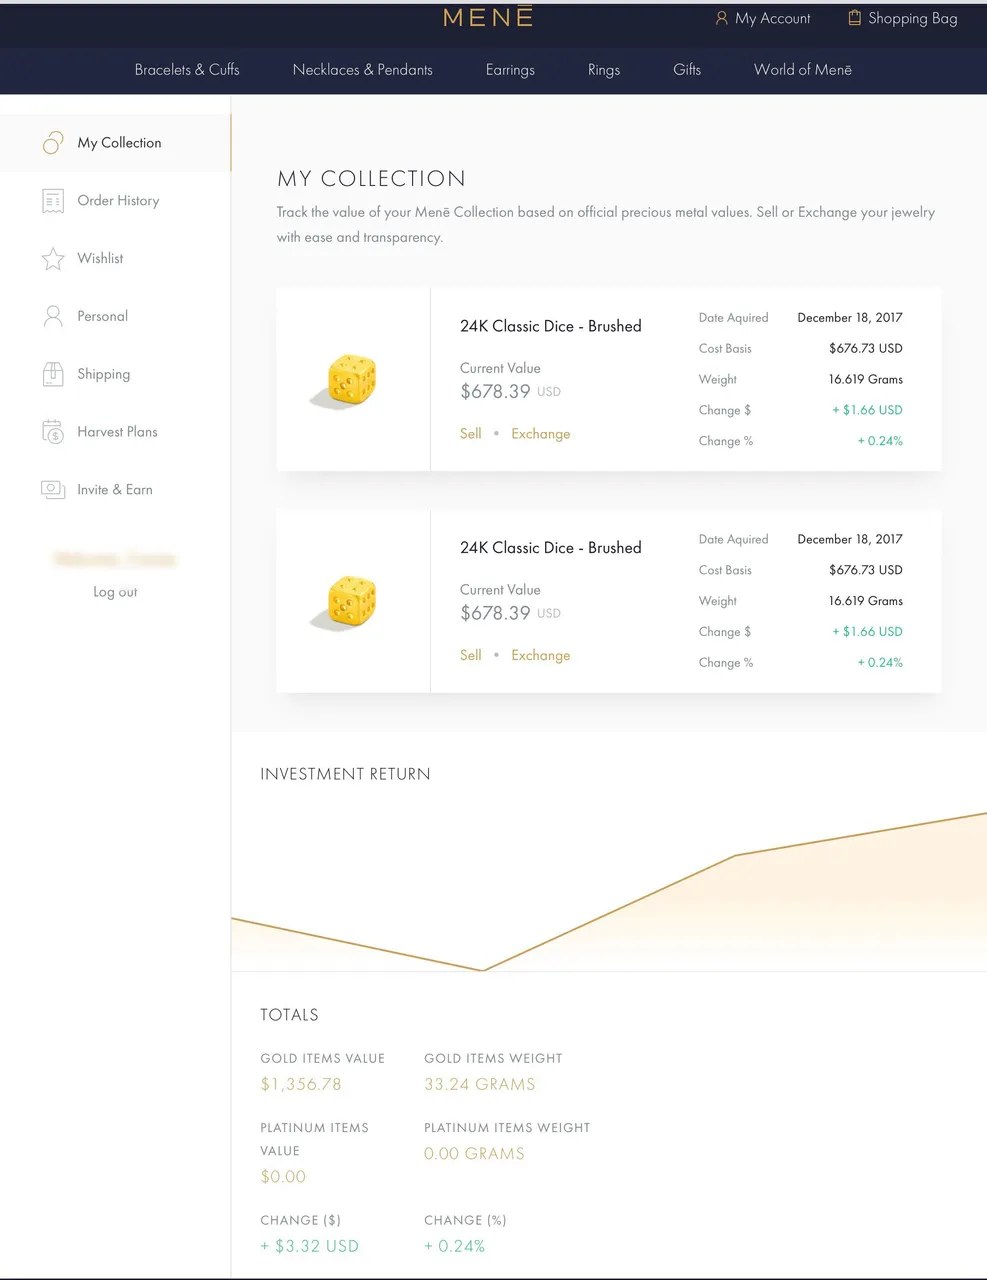
Task: Select Wishlist in sidebar
Action: (x=116, y=259)
